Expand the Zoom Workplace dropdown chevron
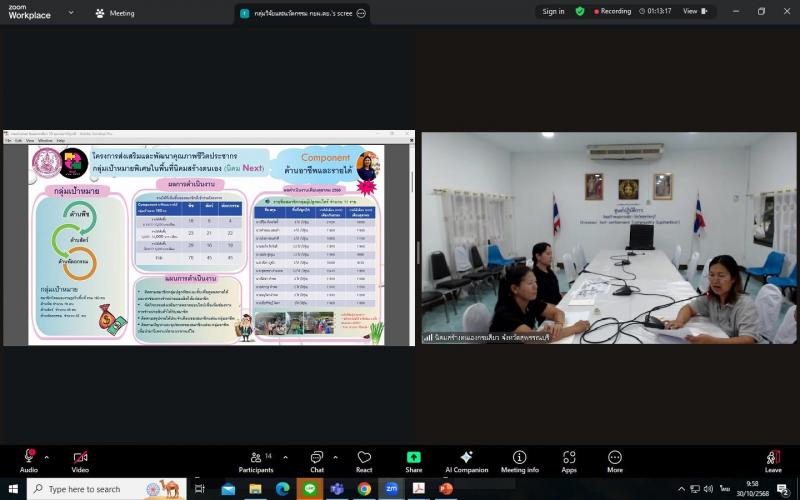This screenshot has height=500, width=800. click(x=71, y=12)
